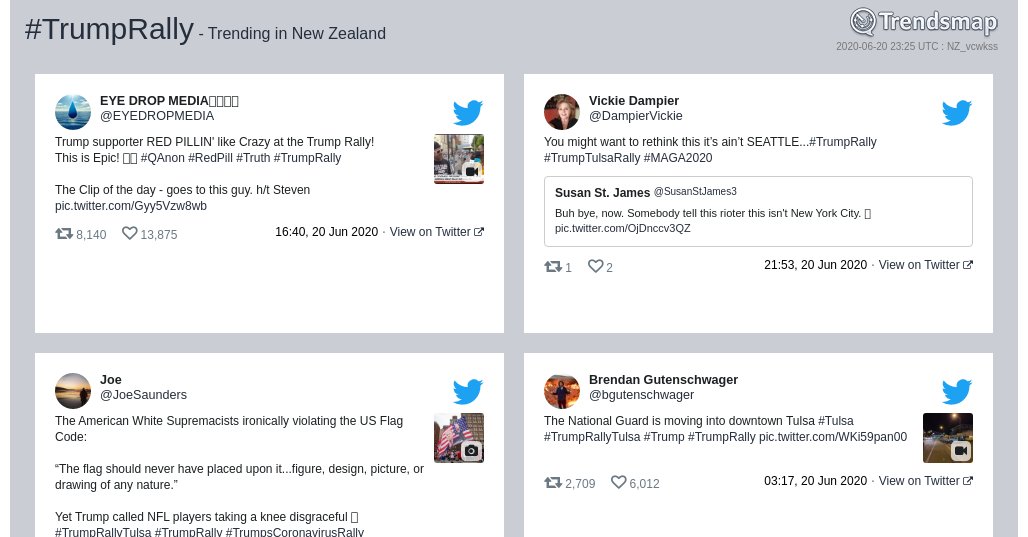Open pic.twitter.com/Gyy5Vzw8wb link
The height and width of the screenshot is (537, 1028).
[130, 206]
